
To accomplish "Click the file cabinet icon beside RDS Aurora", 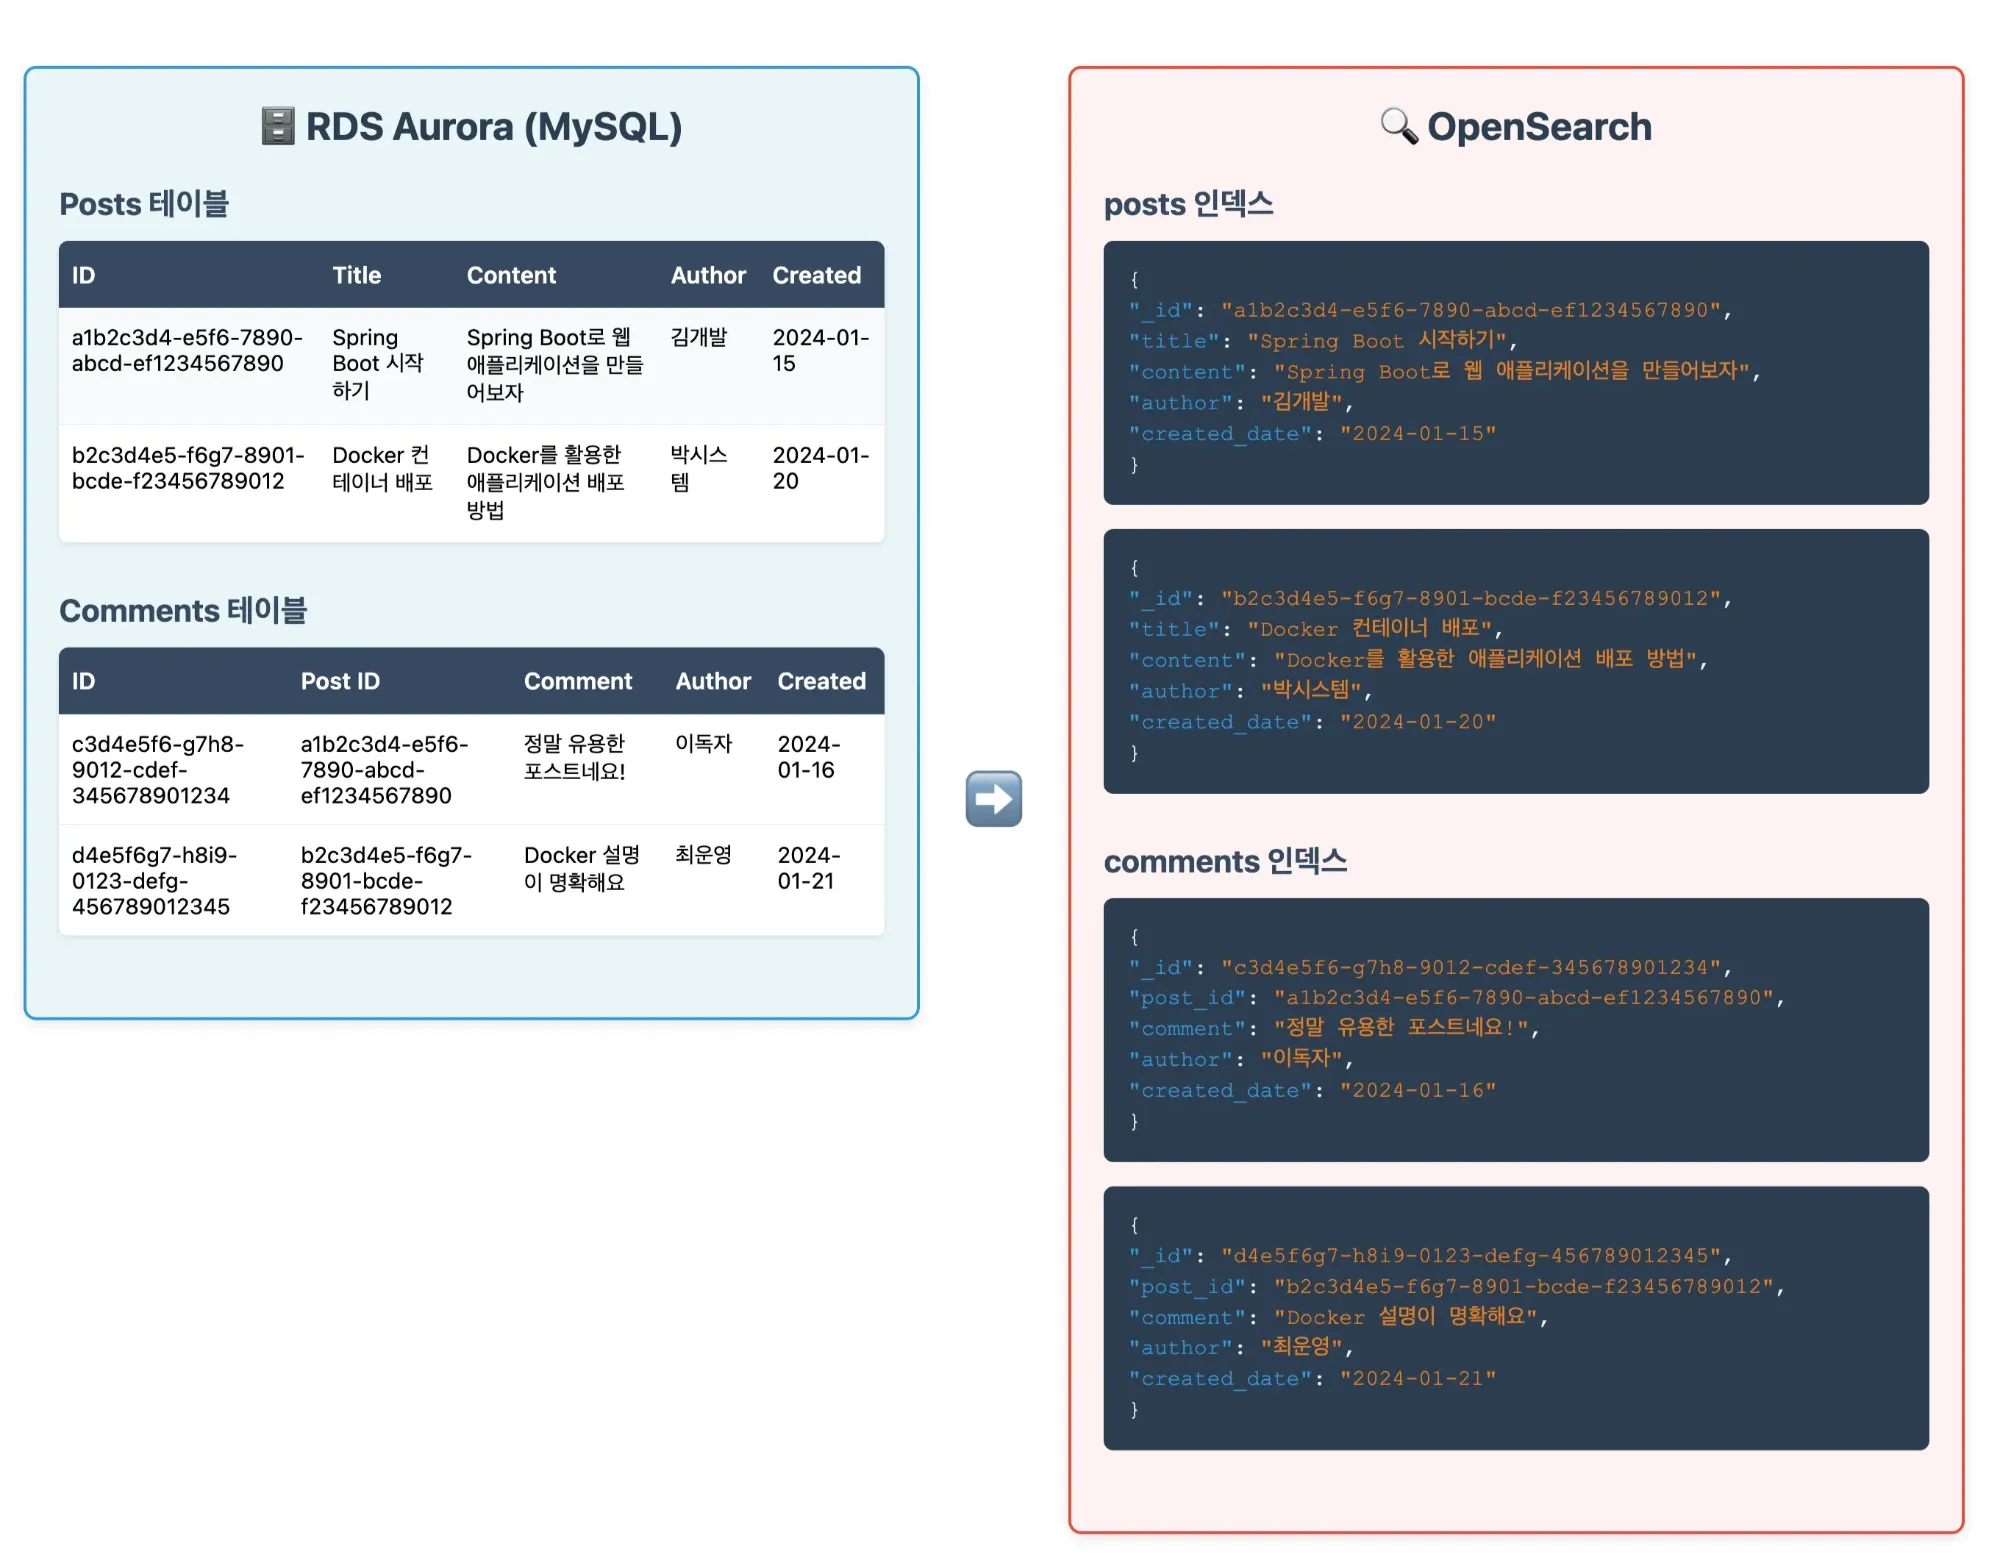I will click(x=277, y=127).
